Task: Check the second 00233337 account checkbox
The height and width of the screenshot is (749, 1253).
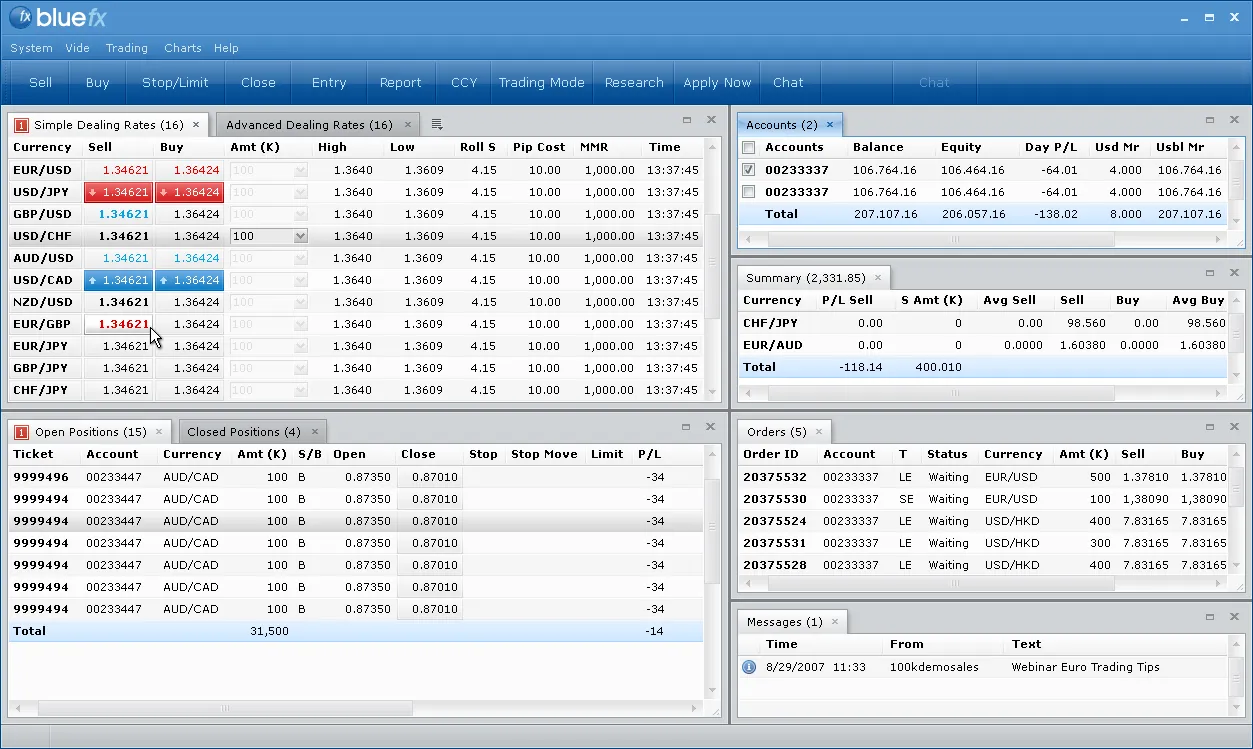Action: click(749, 192)
